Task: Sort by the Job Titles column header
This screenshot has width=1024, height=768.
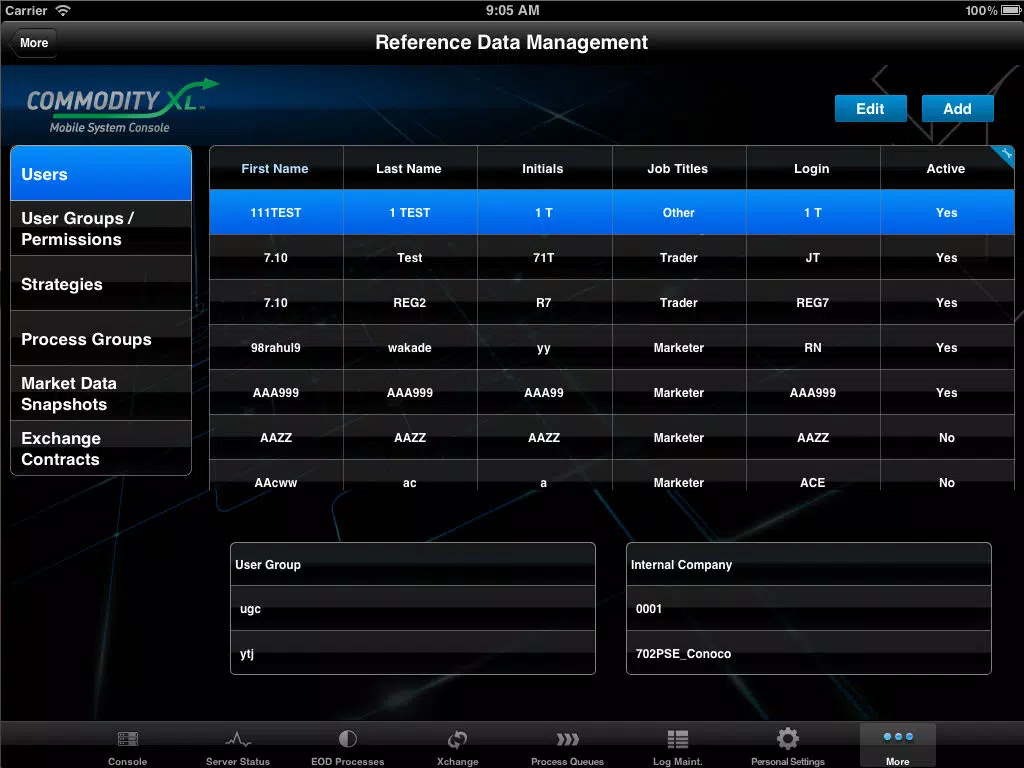Action: (679, 168)
